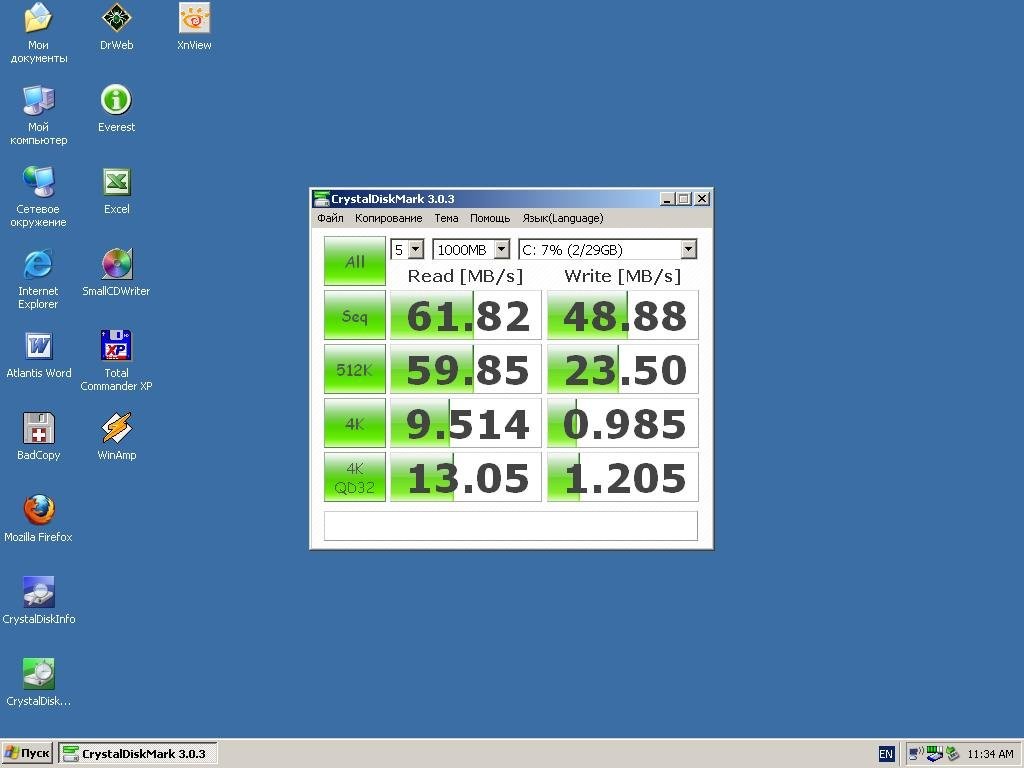
Task: Click Seq read result 61.82
Action: (466, 315)
